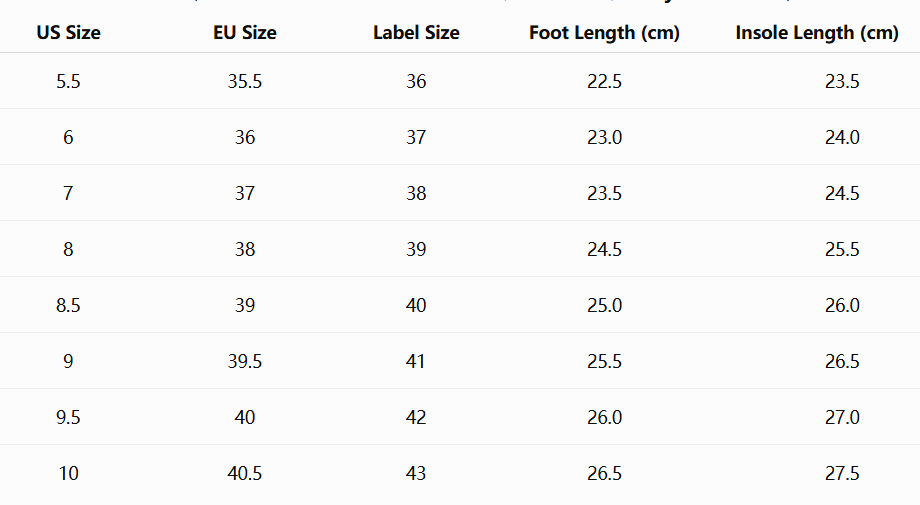This screenshot has height=505, width=920.
Task: Click label size 36 cell
Action: point(416,82)
